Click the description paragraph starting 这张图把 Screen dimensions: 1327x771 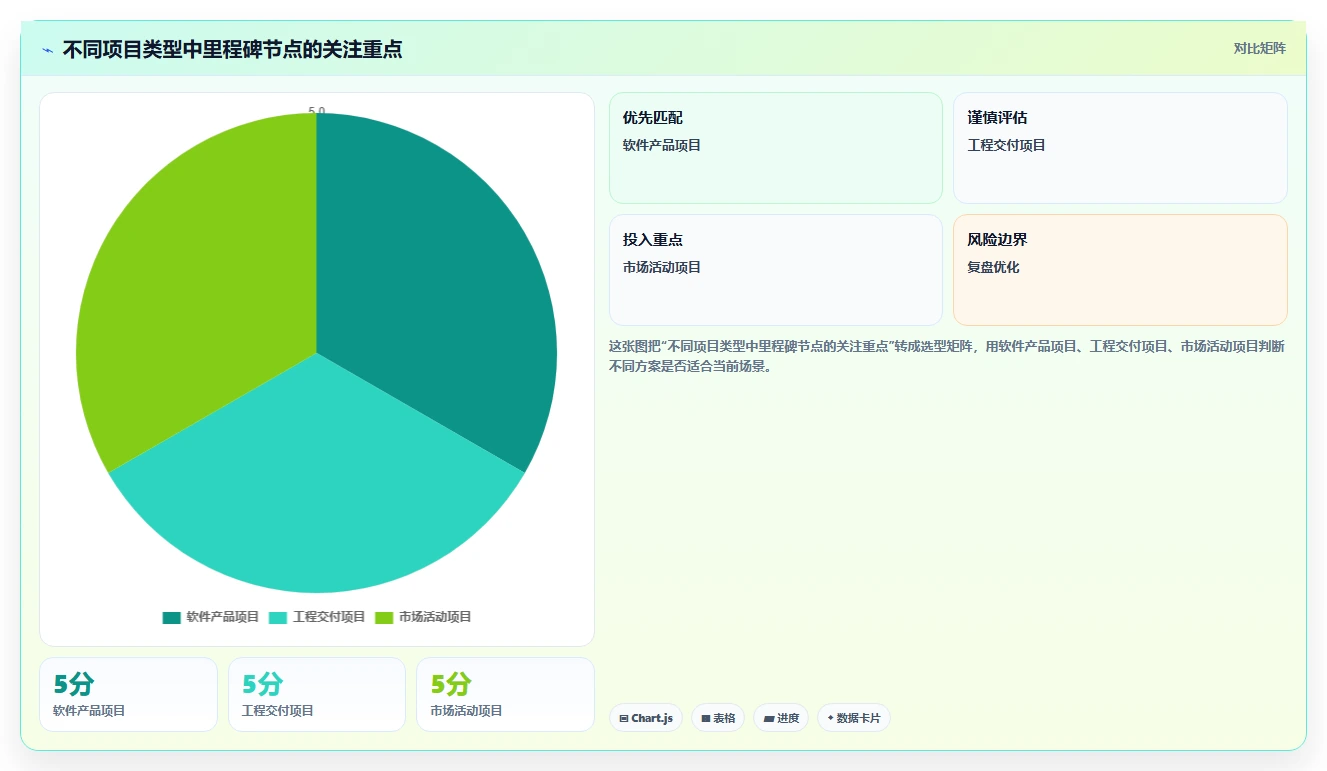[x=947, y=356]
